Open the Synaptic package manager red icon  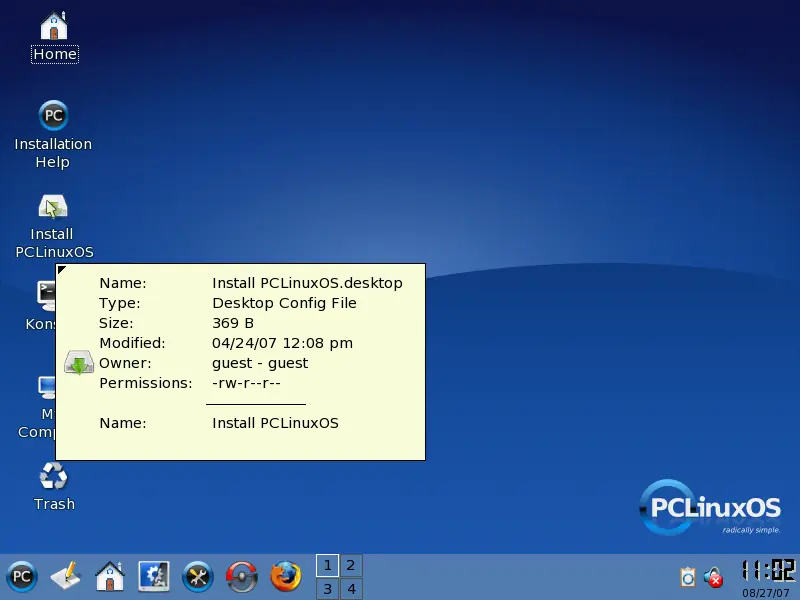pyautogui.click(x=242, y=577)
